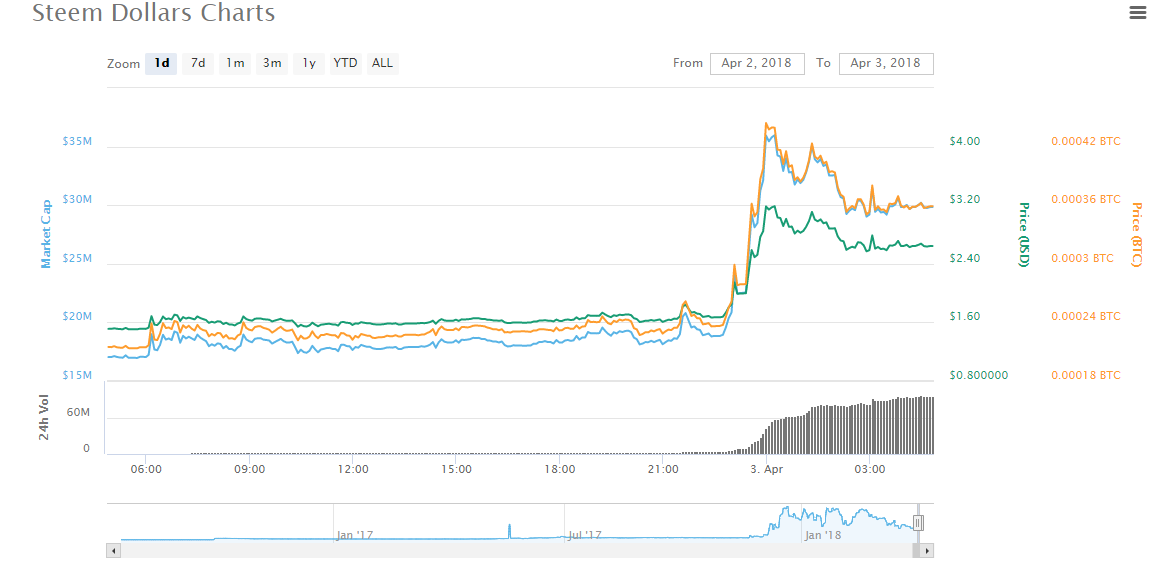The image size is (1155, 565).
Task: Click the 21:00 time axis label
Action: coord(663,469)
